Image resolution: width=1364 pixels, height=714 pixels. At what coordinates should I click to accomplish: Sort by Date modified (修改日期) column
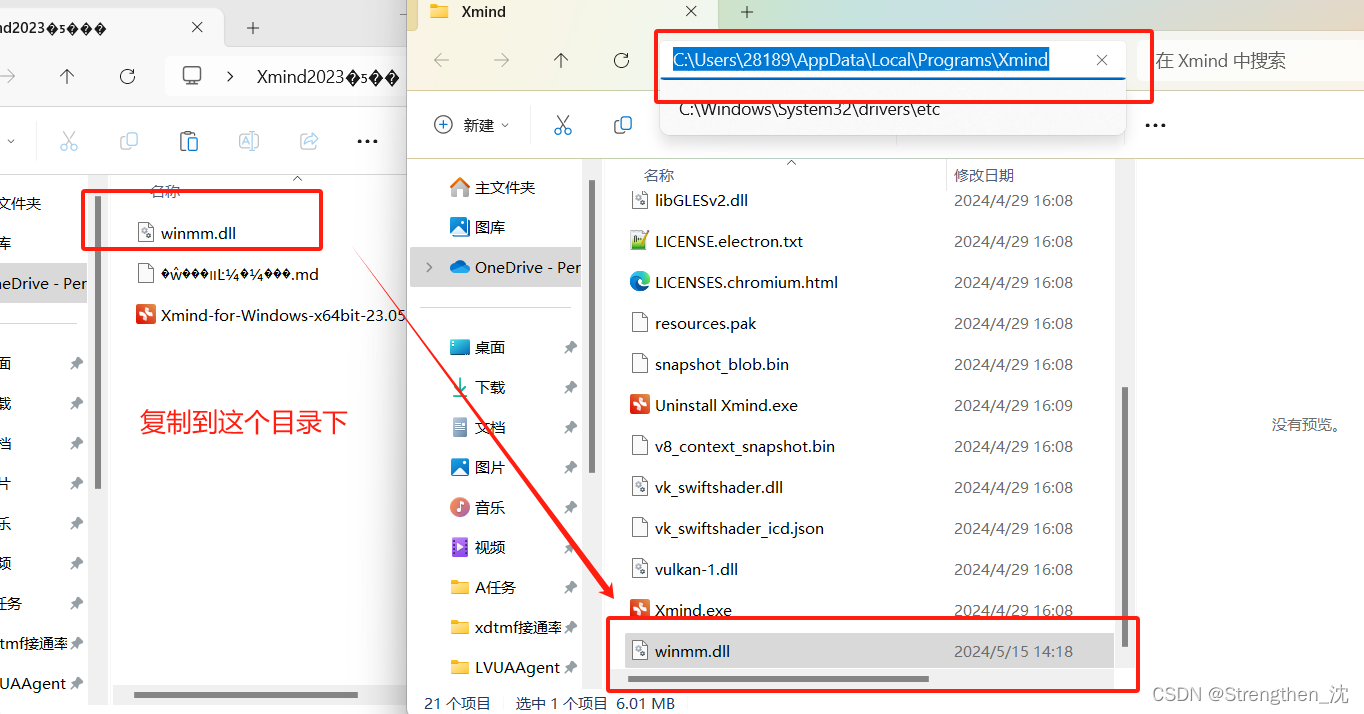coord(984,175)
